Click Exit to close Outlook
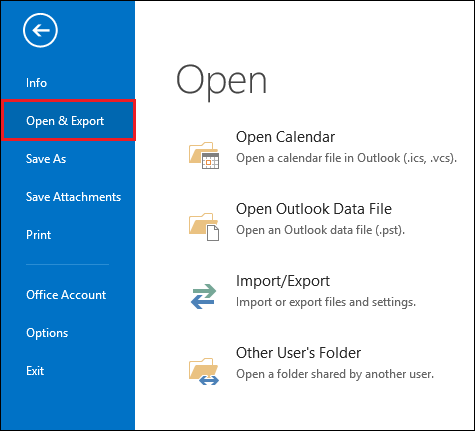 pos(35,371)
